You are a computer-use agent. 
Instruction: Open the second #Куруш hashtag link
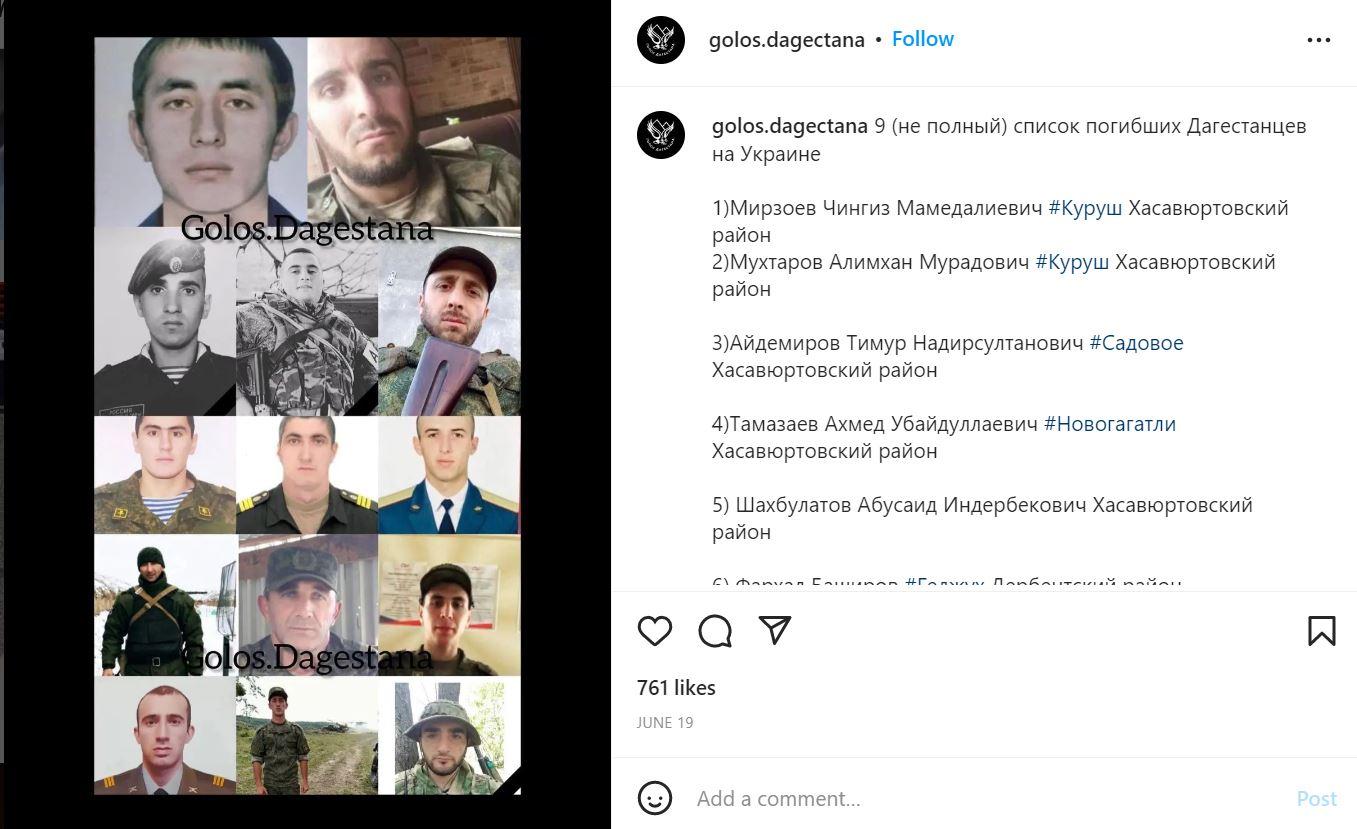pos(1072,262)
